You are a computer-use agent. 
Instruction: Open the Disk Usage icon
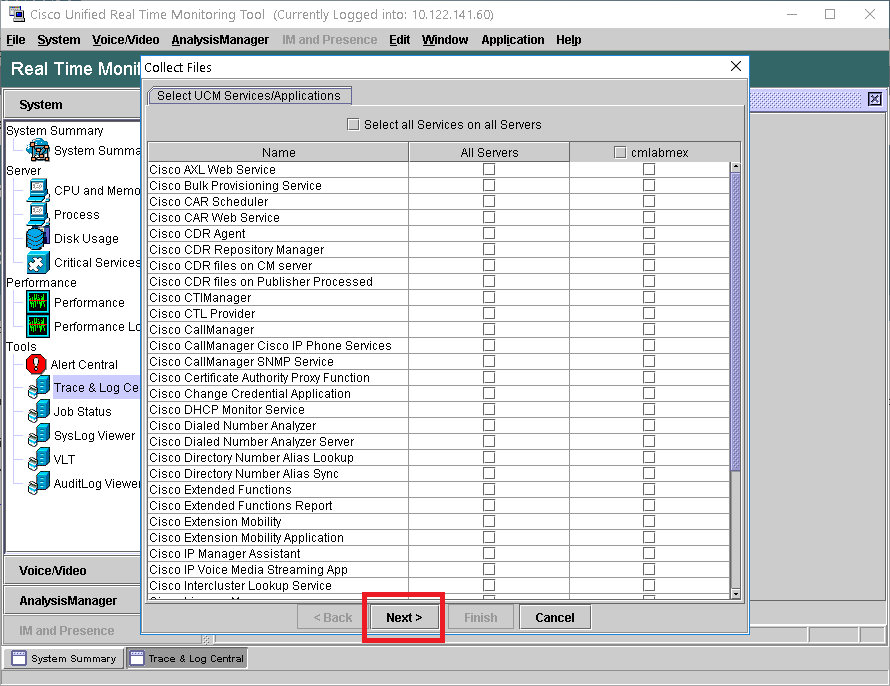pos(37,238)
